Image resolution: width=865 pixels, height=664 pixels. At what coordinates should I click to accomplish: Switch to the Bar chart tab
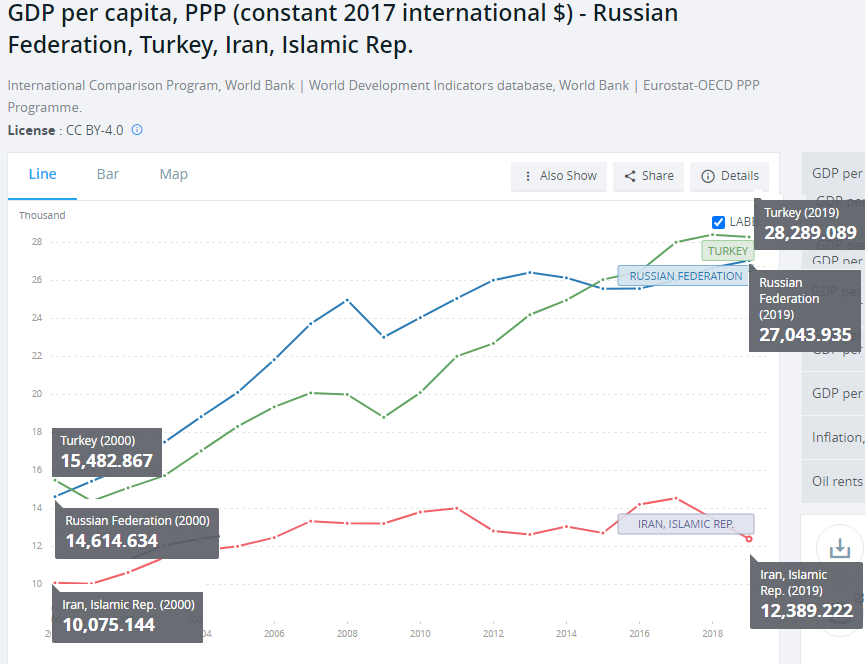click(108, 174)
